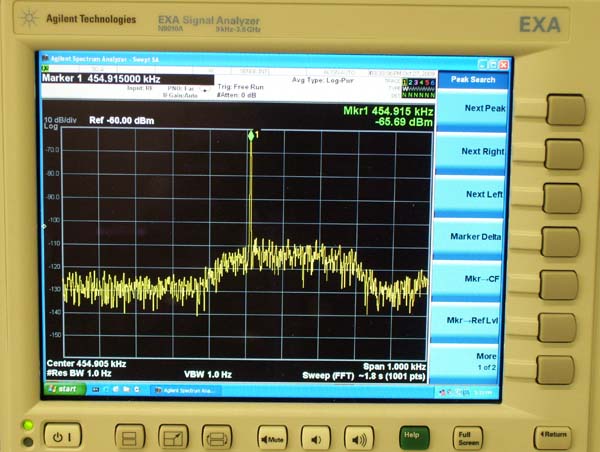The height and width of the screenshot is (452, 600).
Task: Click the Full Screen front panel key
Action: [468, 438]
